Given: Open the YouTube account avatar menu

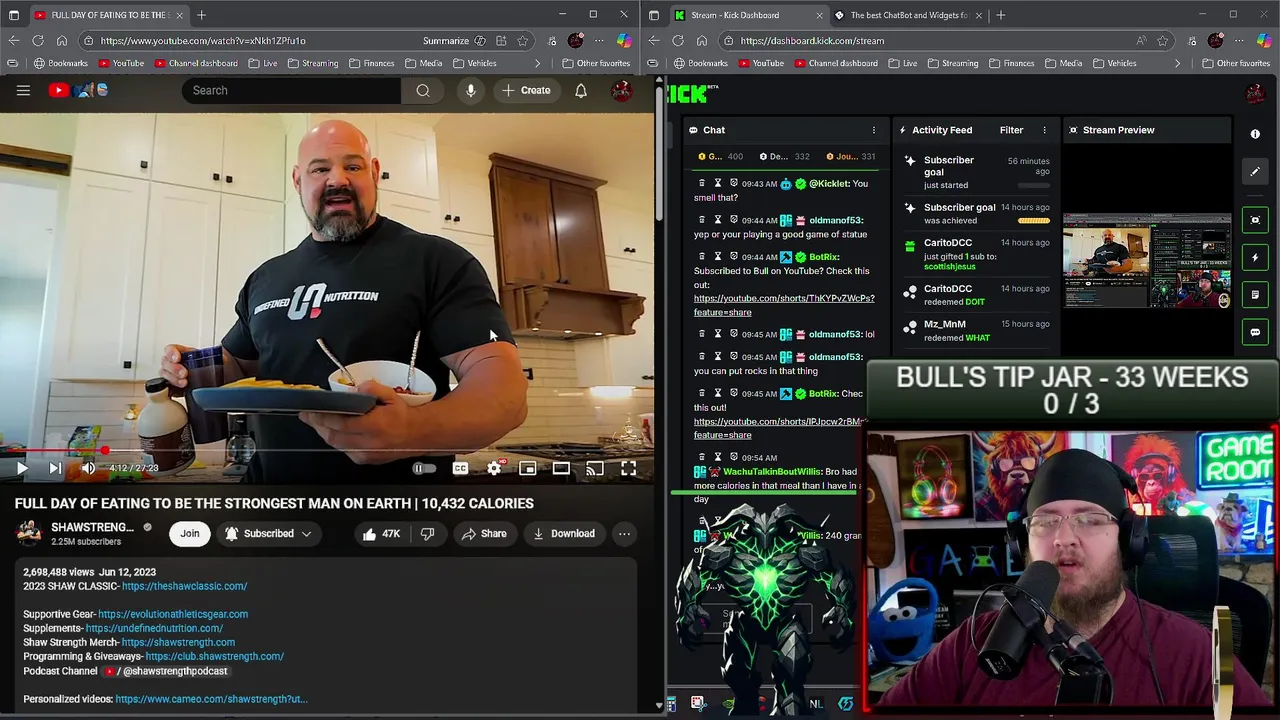Looking at the screenshot, I should click(621, 90).
